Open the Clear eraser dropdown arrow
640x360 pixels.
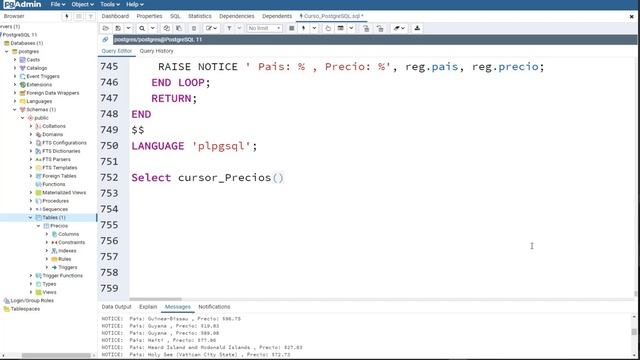pyautogui.click(x=403, y=28)
